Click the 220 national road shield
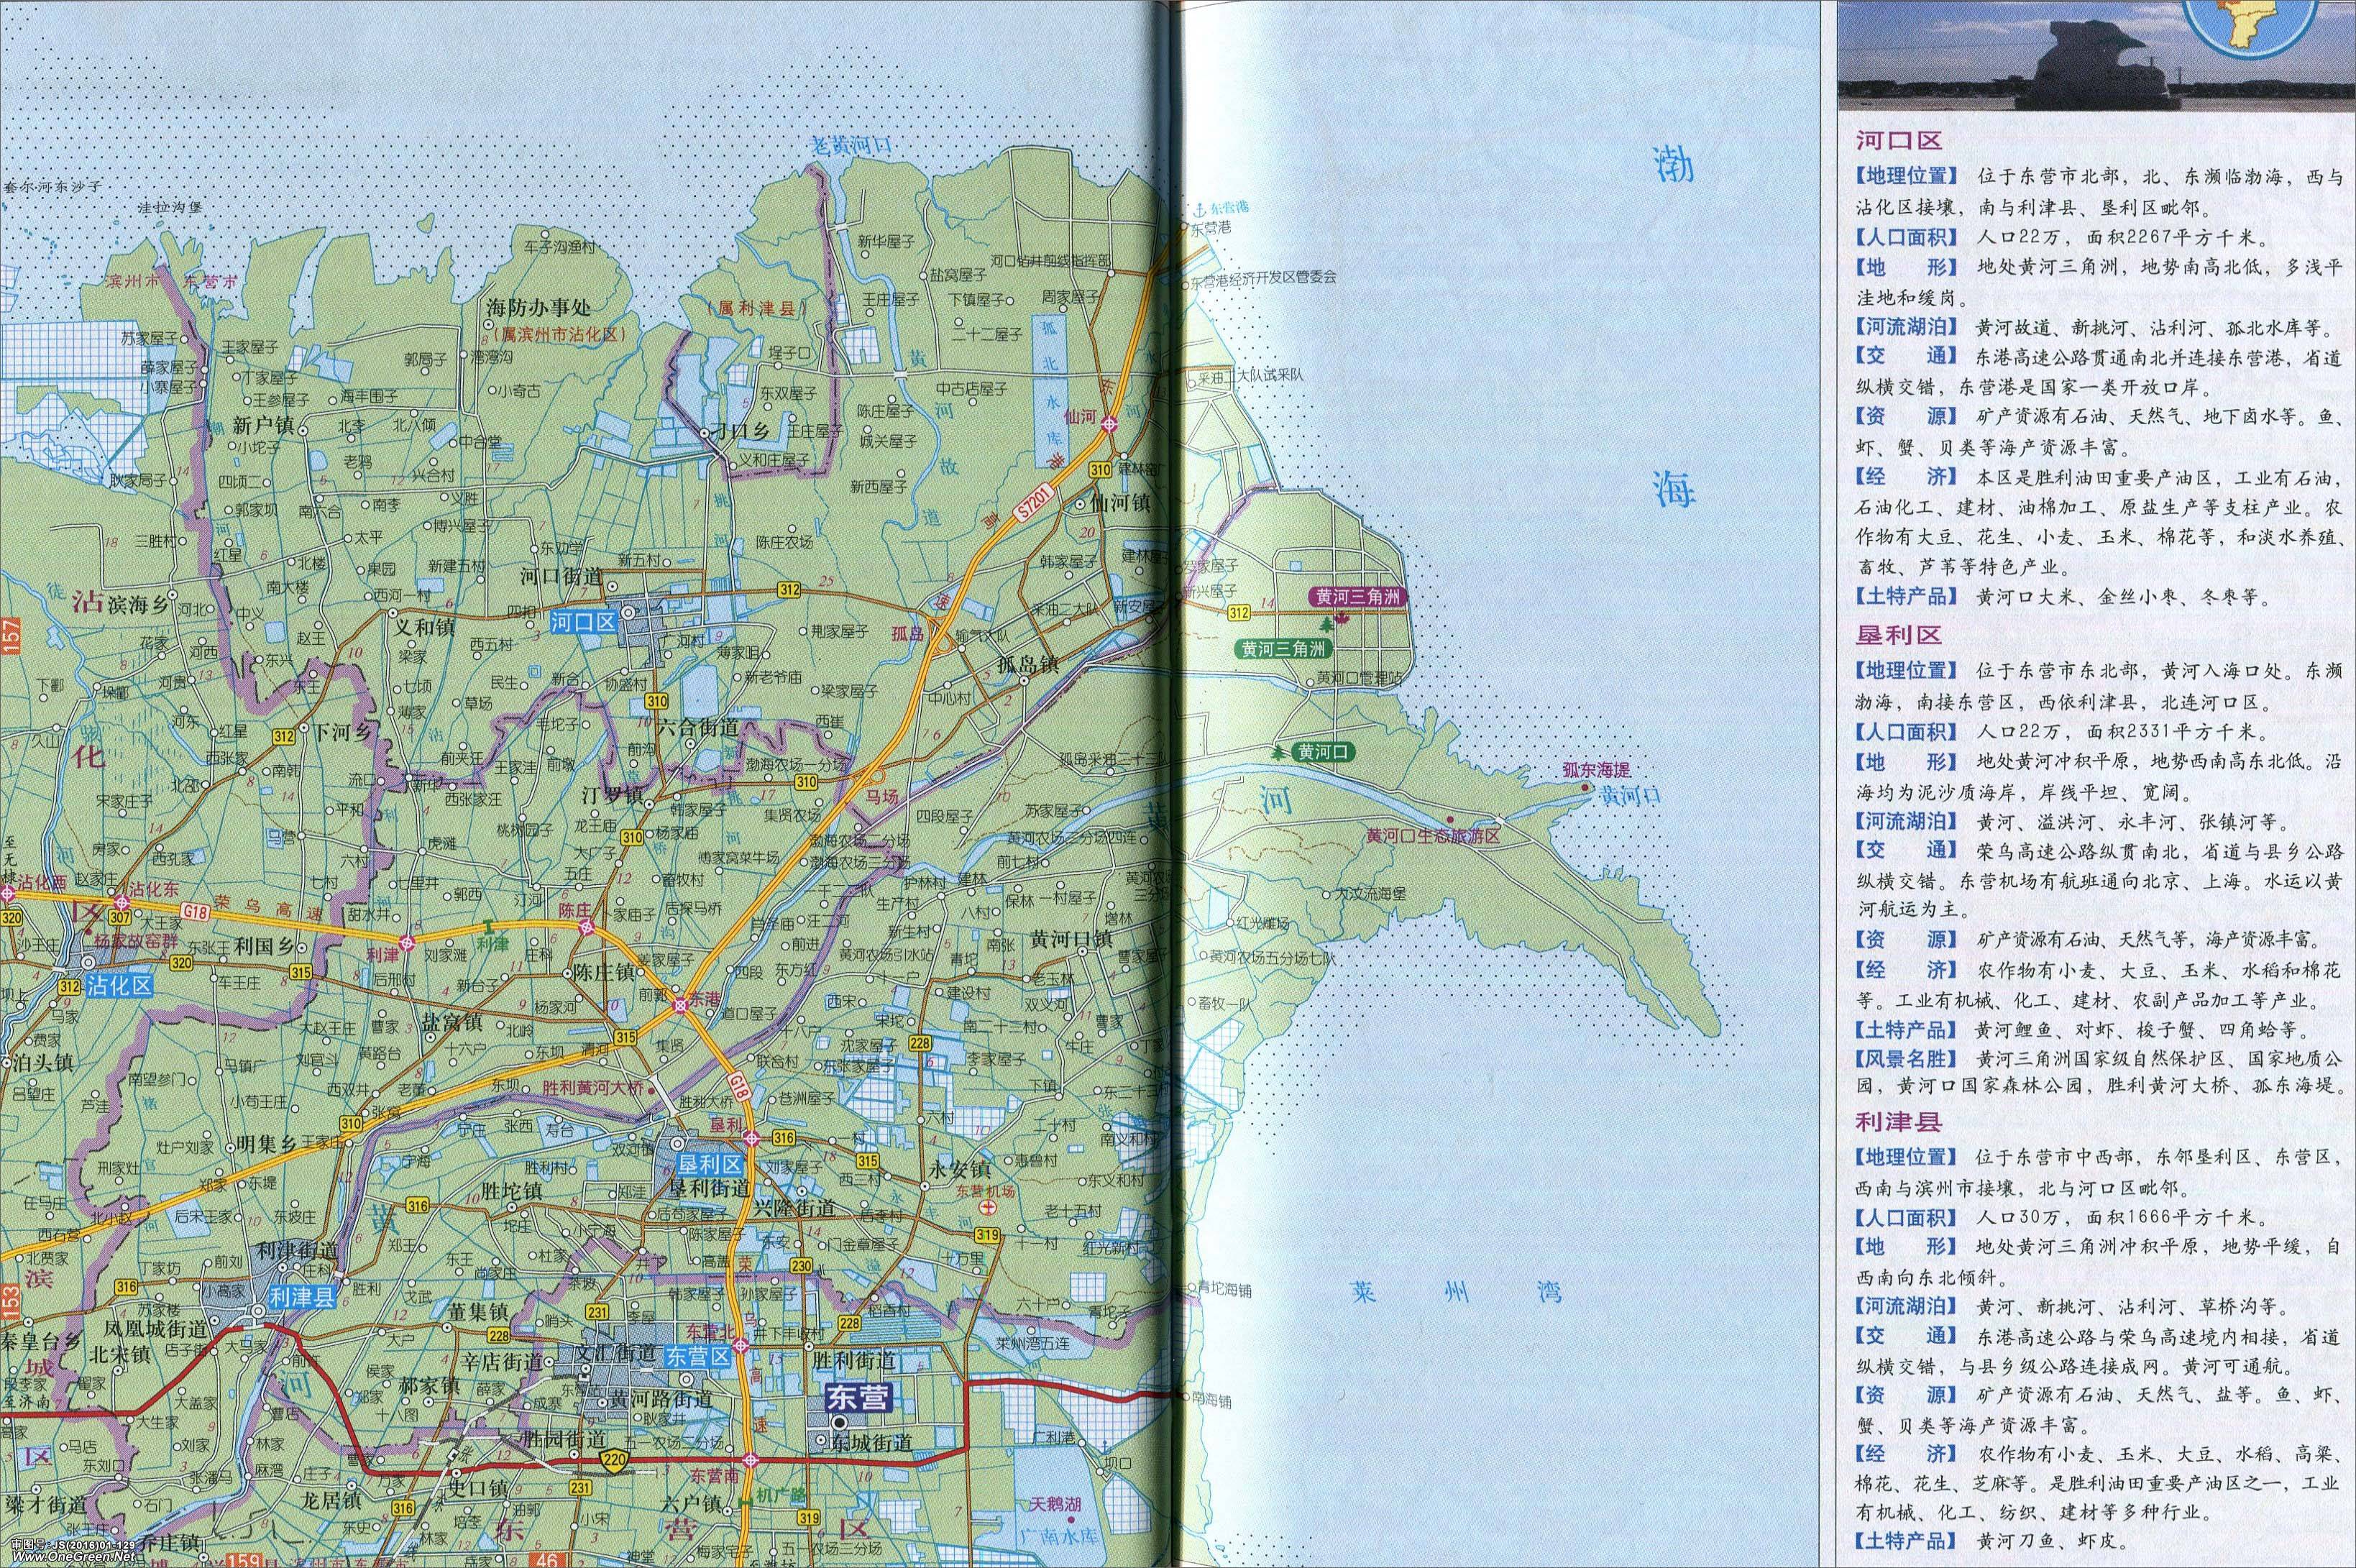Image resolution: width=2356 pixels, height=1568 pixels. (614, 1461)
